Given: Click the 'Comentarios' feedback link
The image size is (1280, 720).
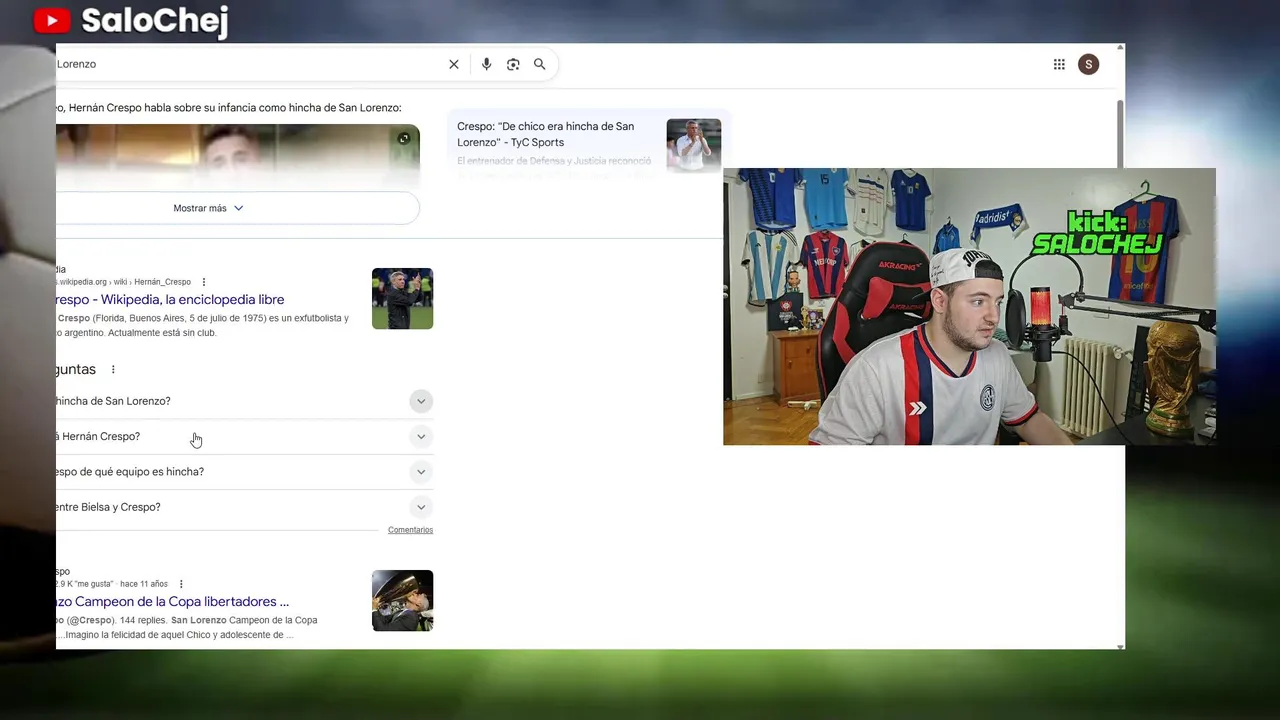Looking at the screenshot, I should tap(410, 530).
